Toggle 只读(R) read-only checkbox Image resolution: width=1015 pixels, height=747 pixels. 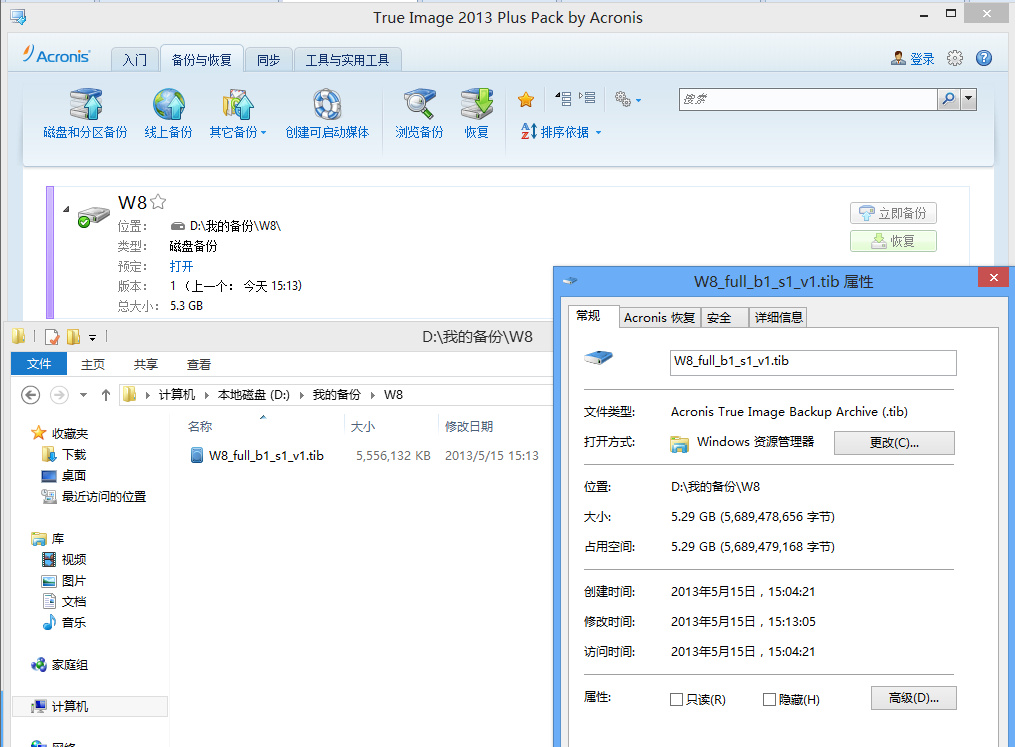676,699
